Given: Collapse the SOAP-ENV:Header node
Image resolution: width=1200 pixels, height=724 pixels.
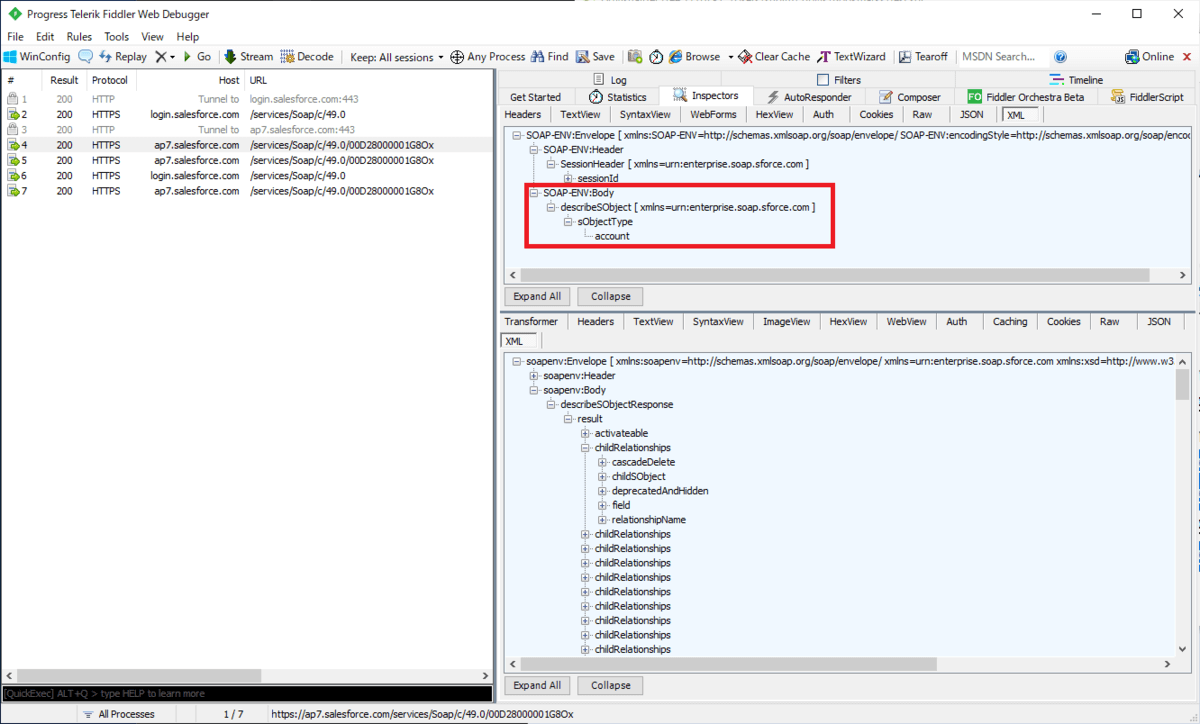Looking at the screenshot, I should (x=534, y=149).
